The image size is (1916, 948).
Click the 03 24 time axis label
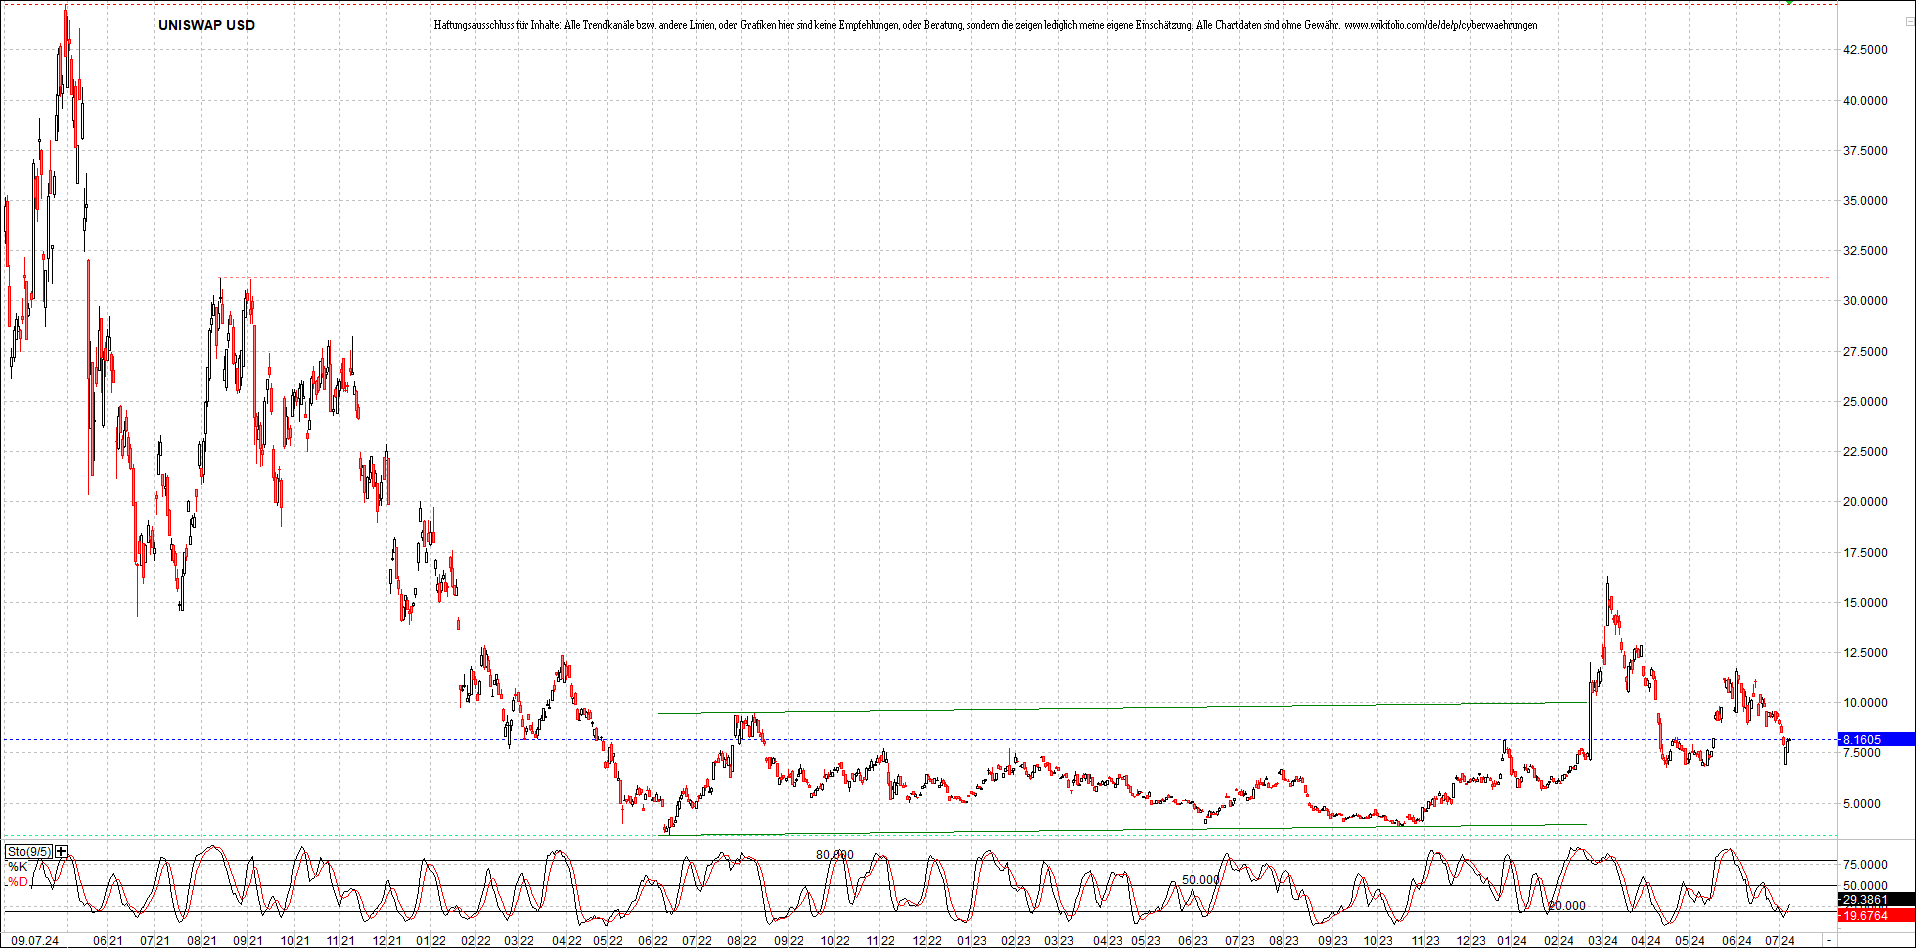(x=1603, y=941)
